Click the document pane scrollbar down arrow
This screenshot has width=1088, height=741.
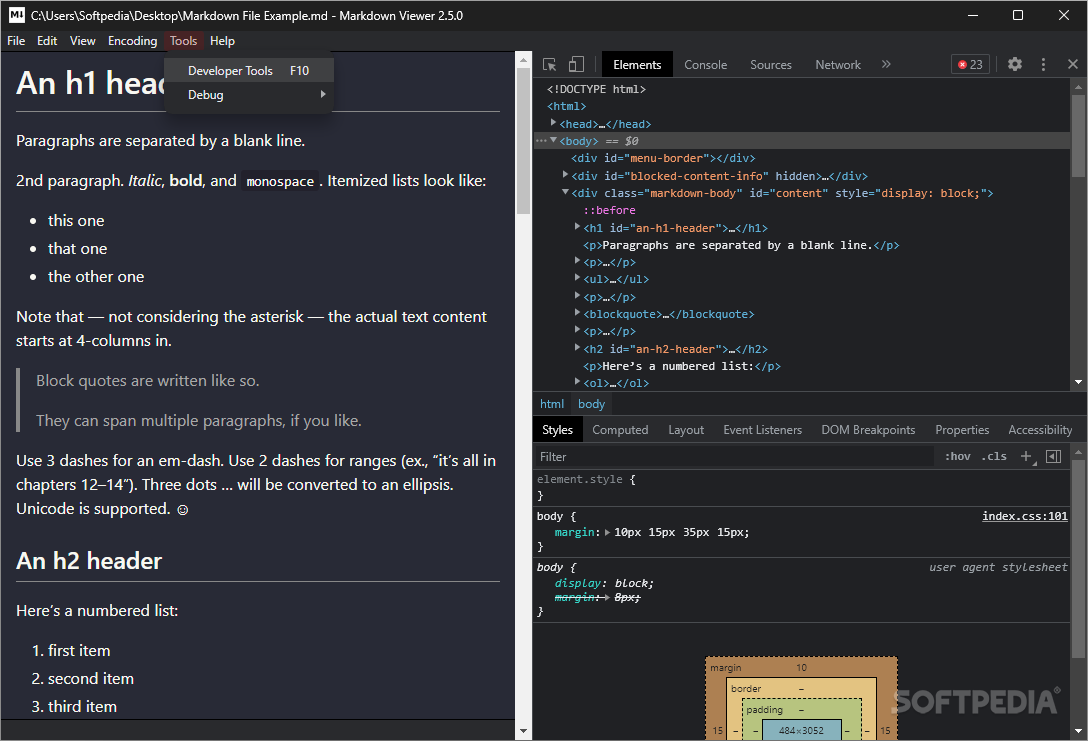523,731
